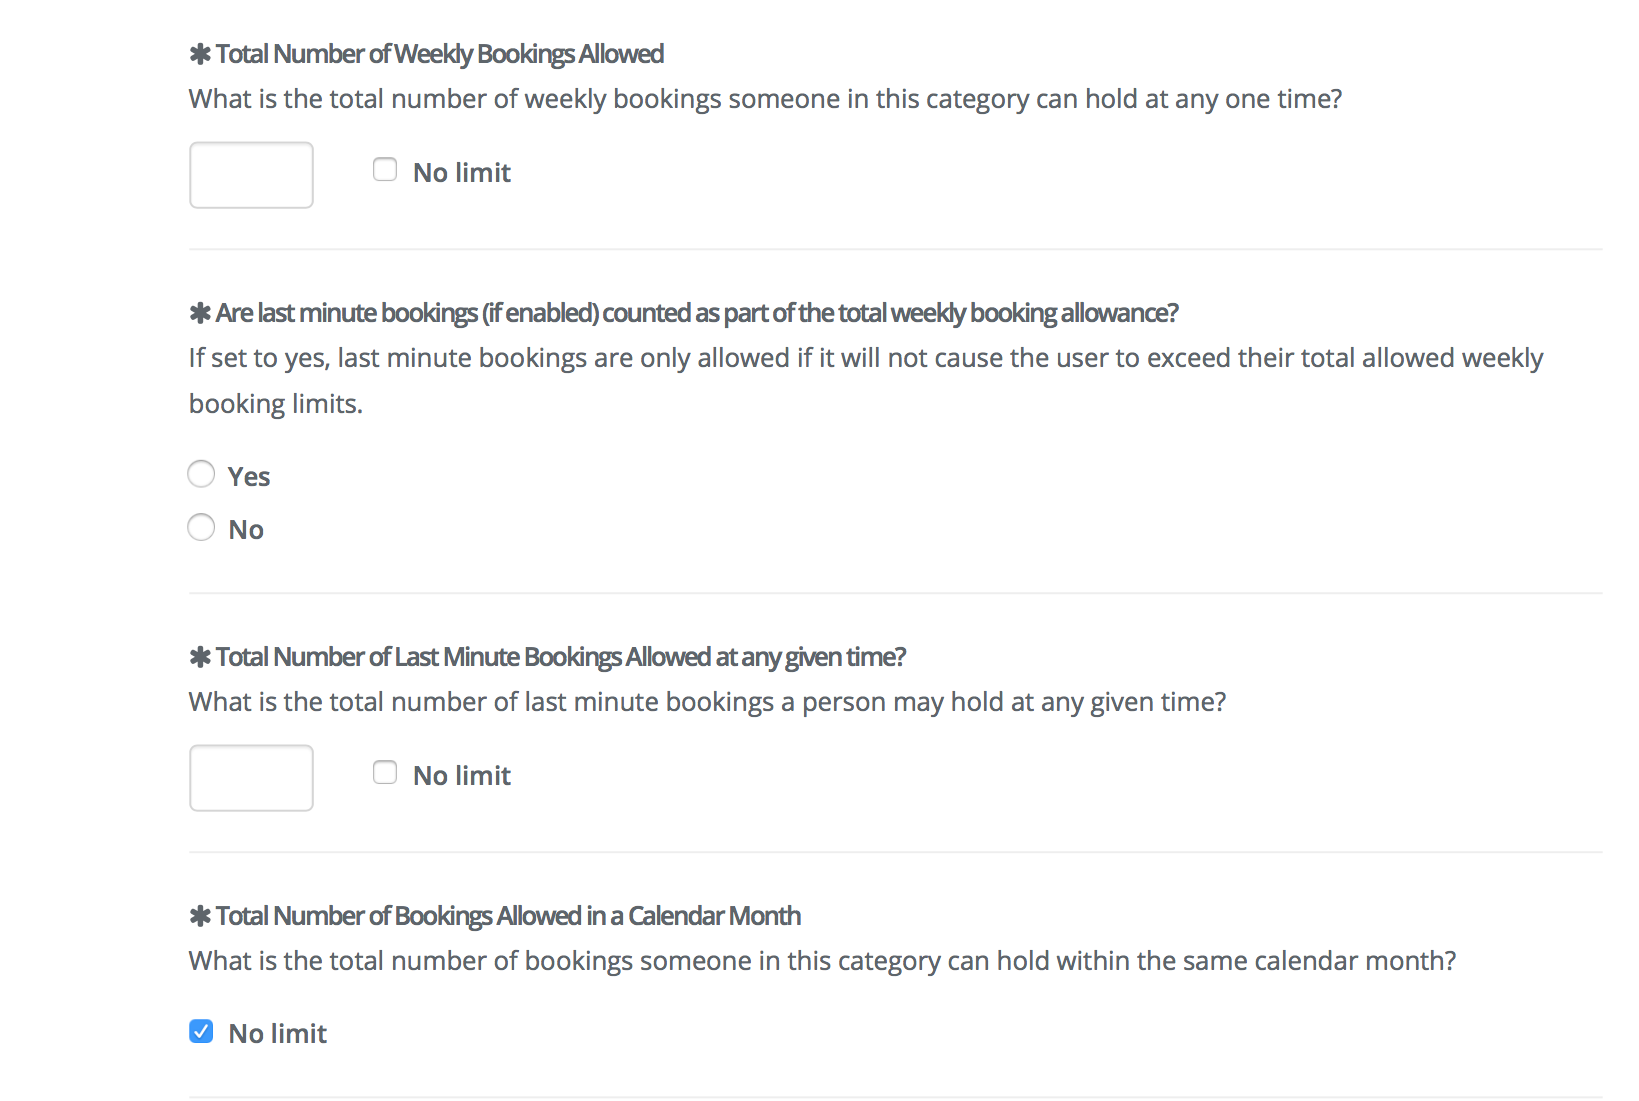Click the 'Total Number of Weekly Bookings Allowed' heading

coord(440,54)
